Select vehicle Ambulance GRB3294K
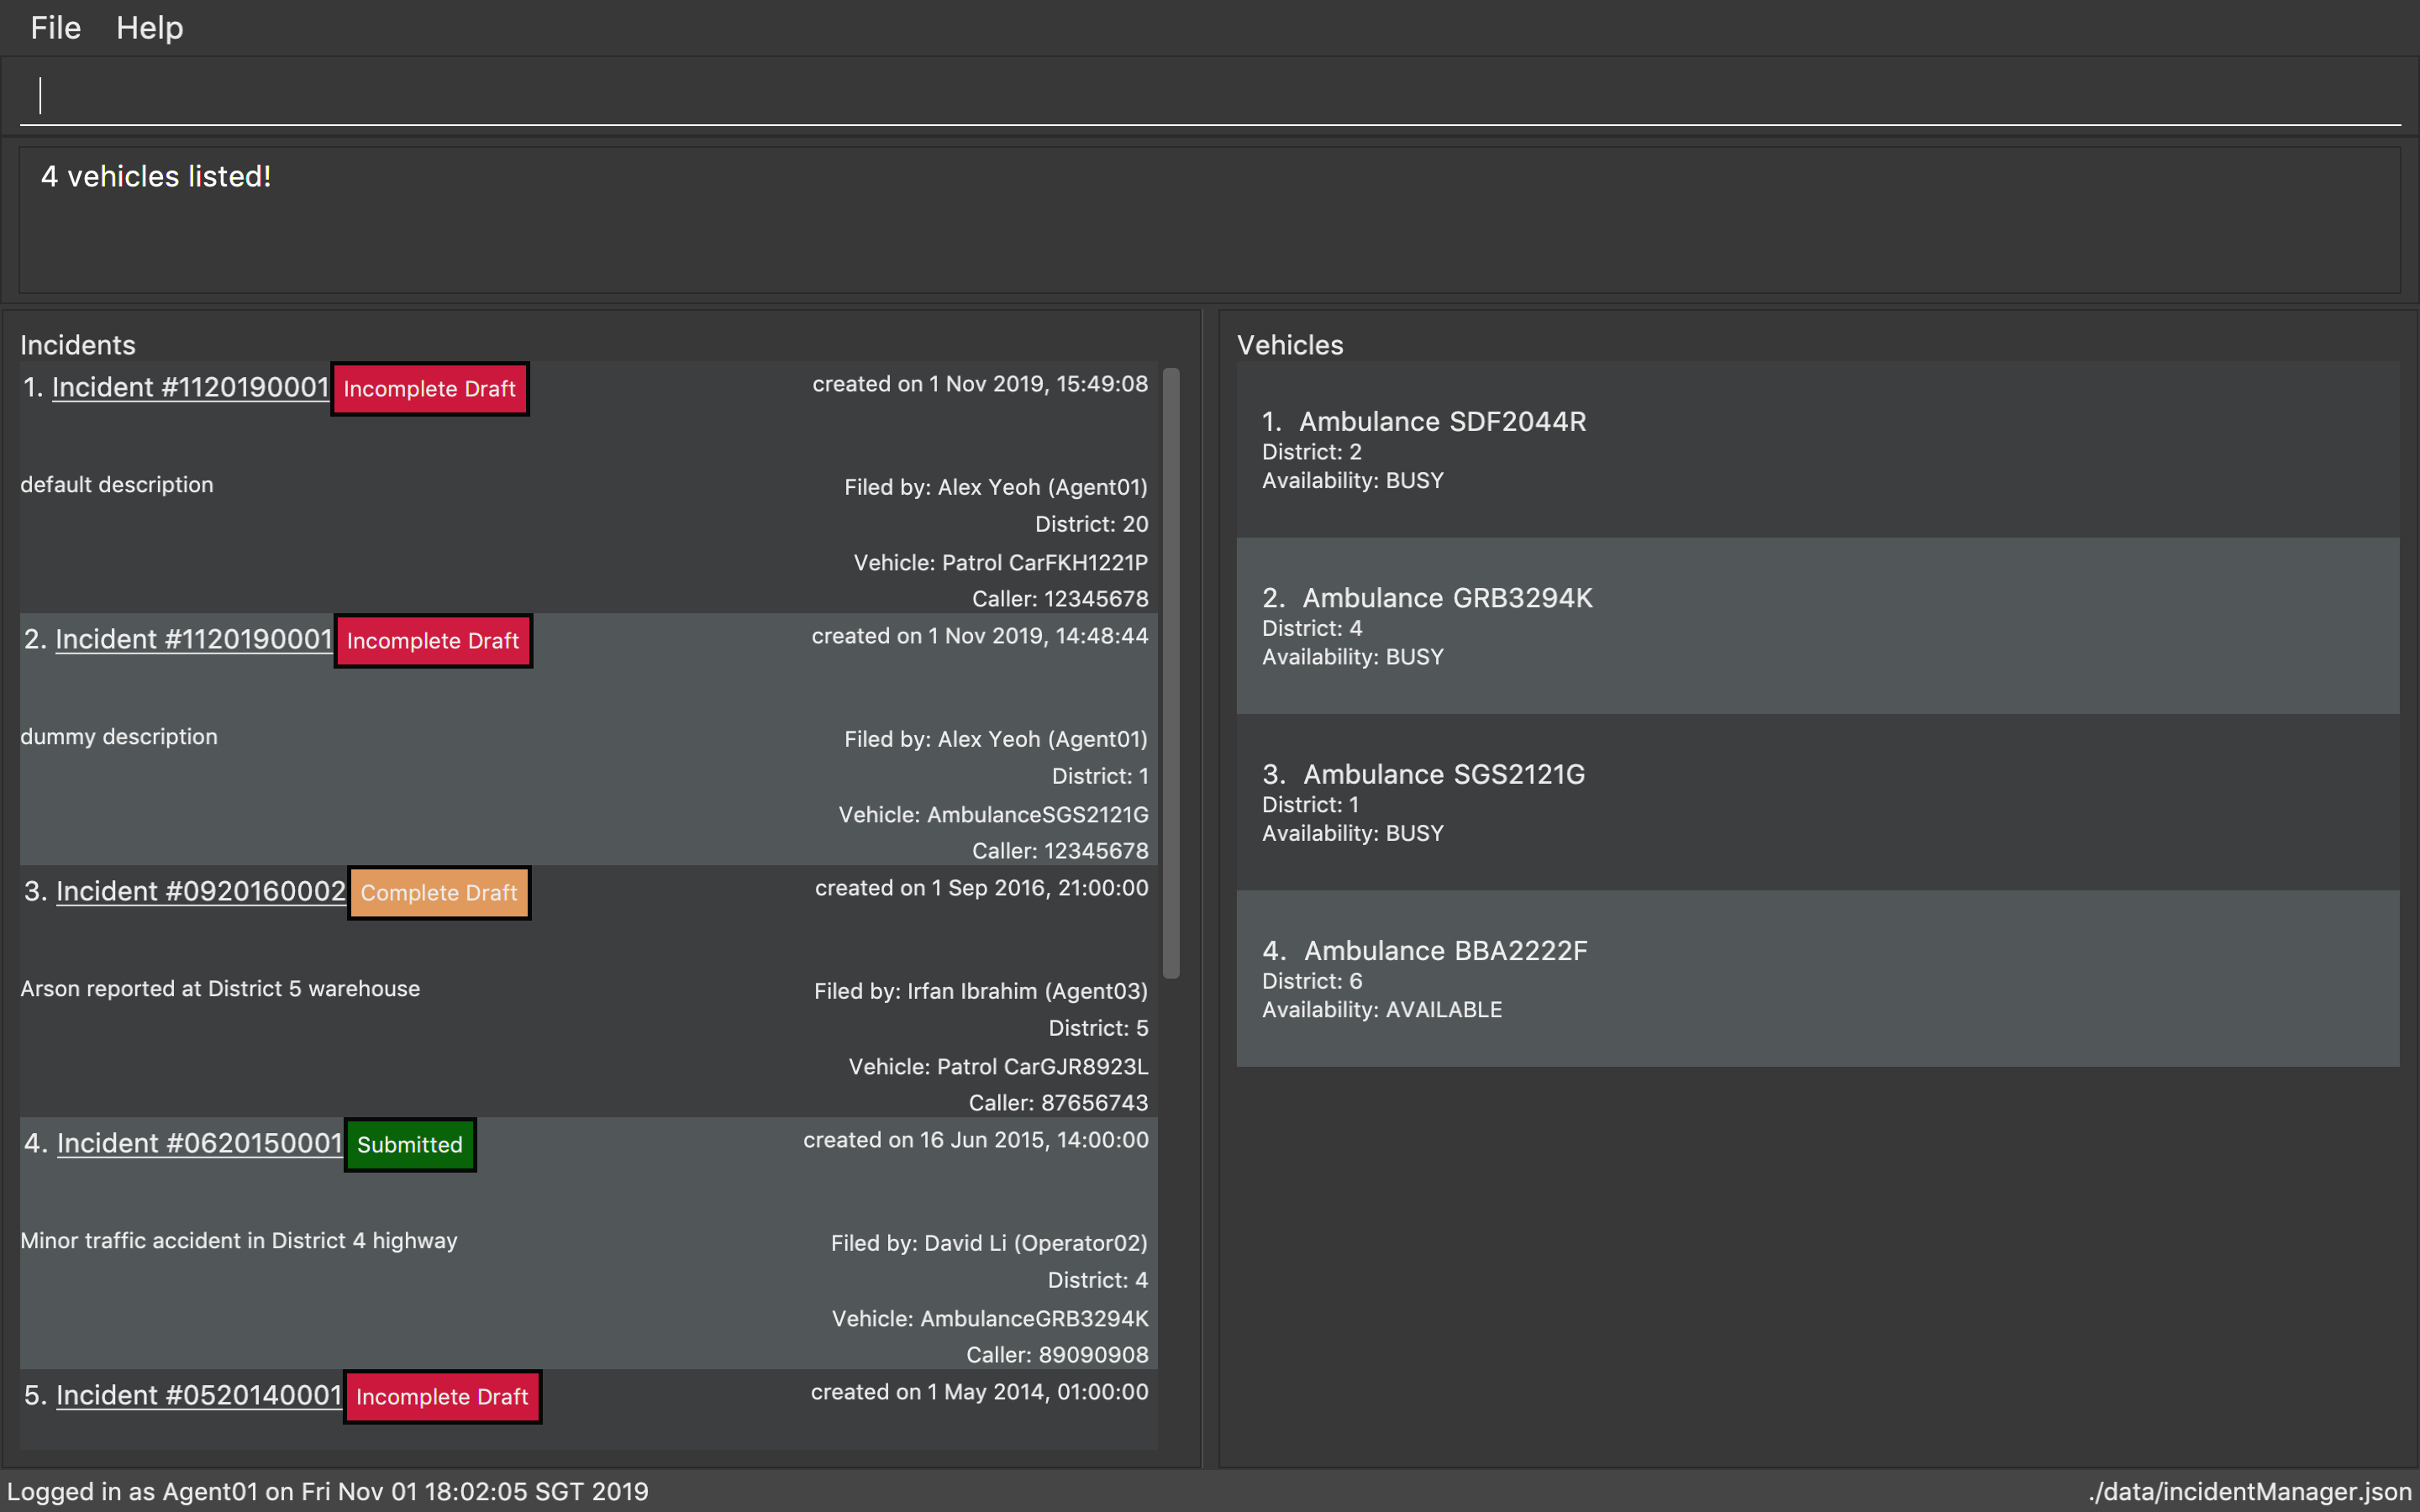Viewport: 2420px width, 1512px height. pos(1818,626)
